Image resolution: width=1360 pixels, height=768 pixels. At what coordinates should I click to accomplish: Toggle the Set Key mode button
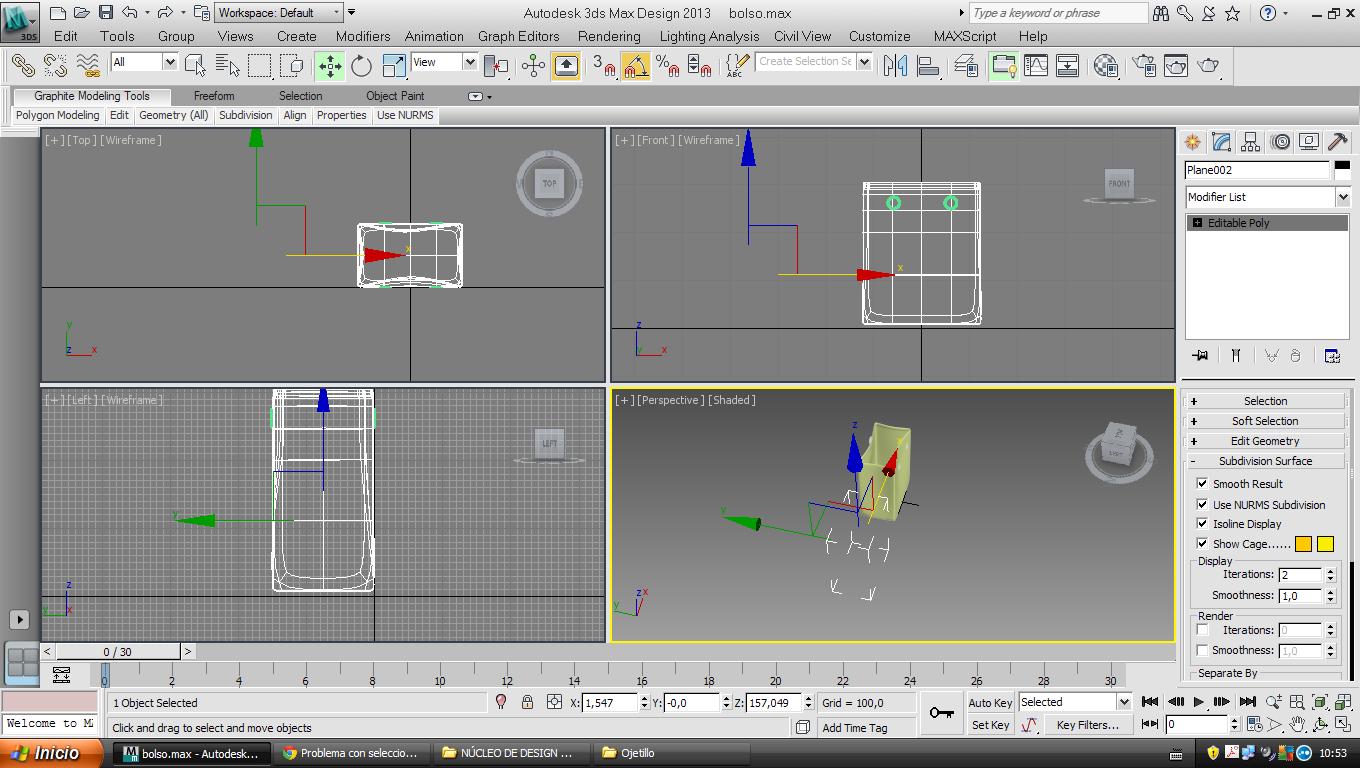coord(990,725)
